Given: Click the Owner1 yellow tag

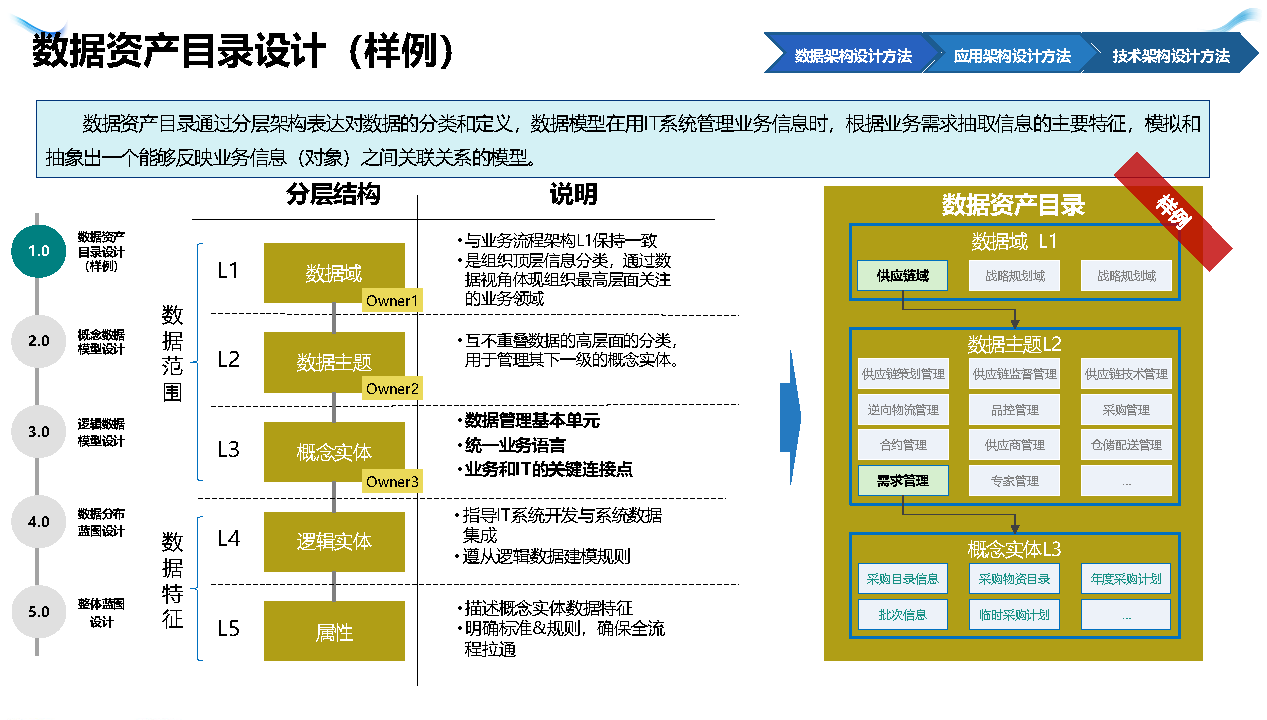Looking at the screenshot, I should (x=392, y=301).
